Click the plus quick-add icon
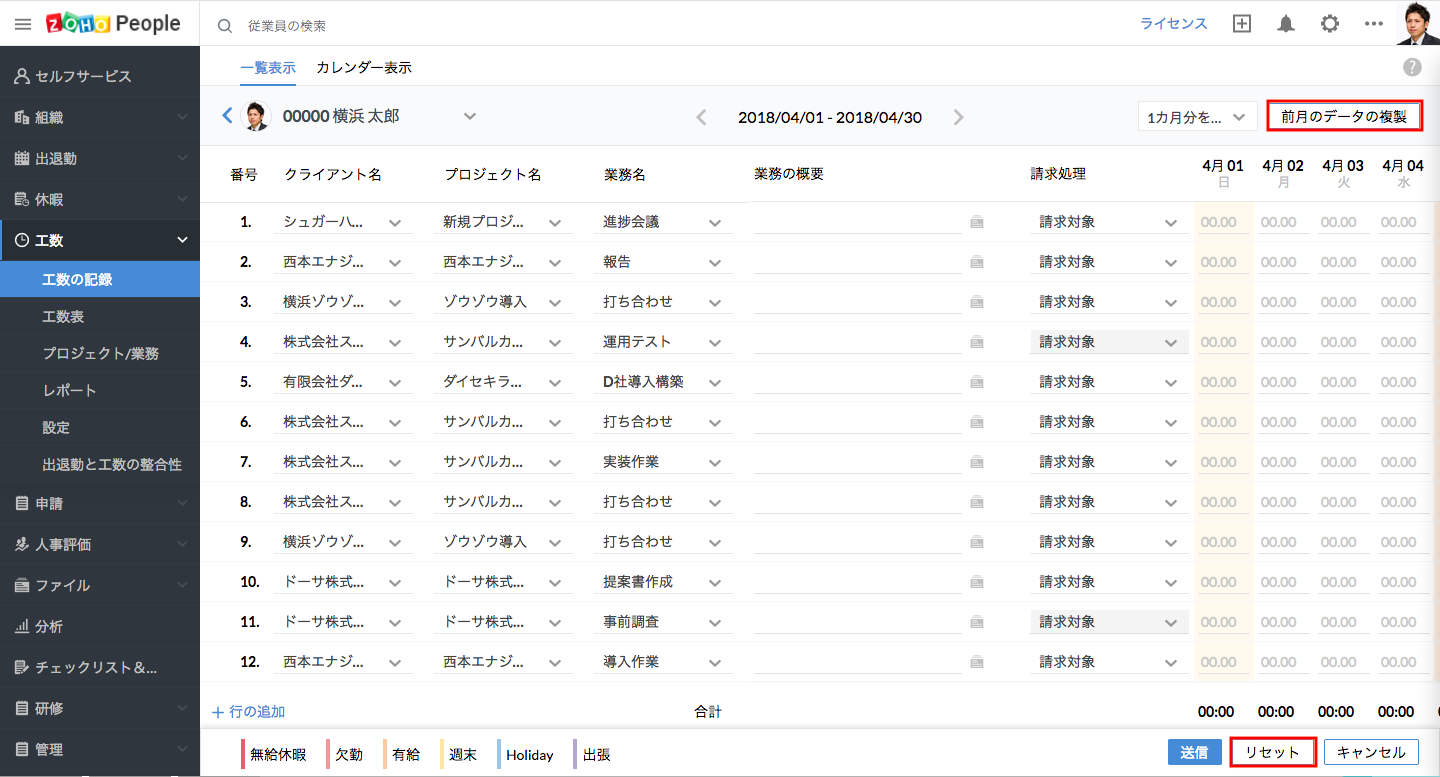Viewport: 1440px width, 777px height. coord(1242,24)
